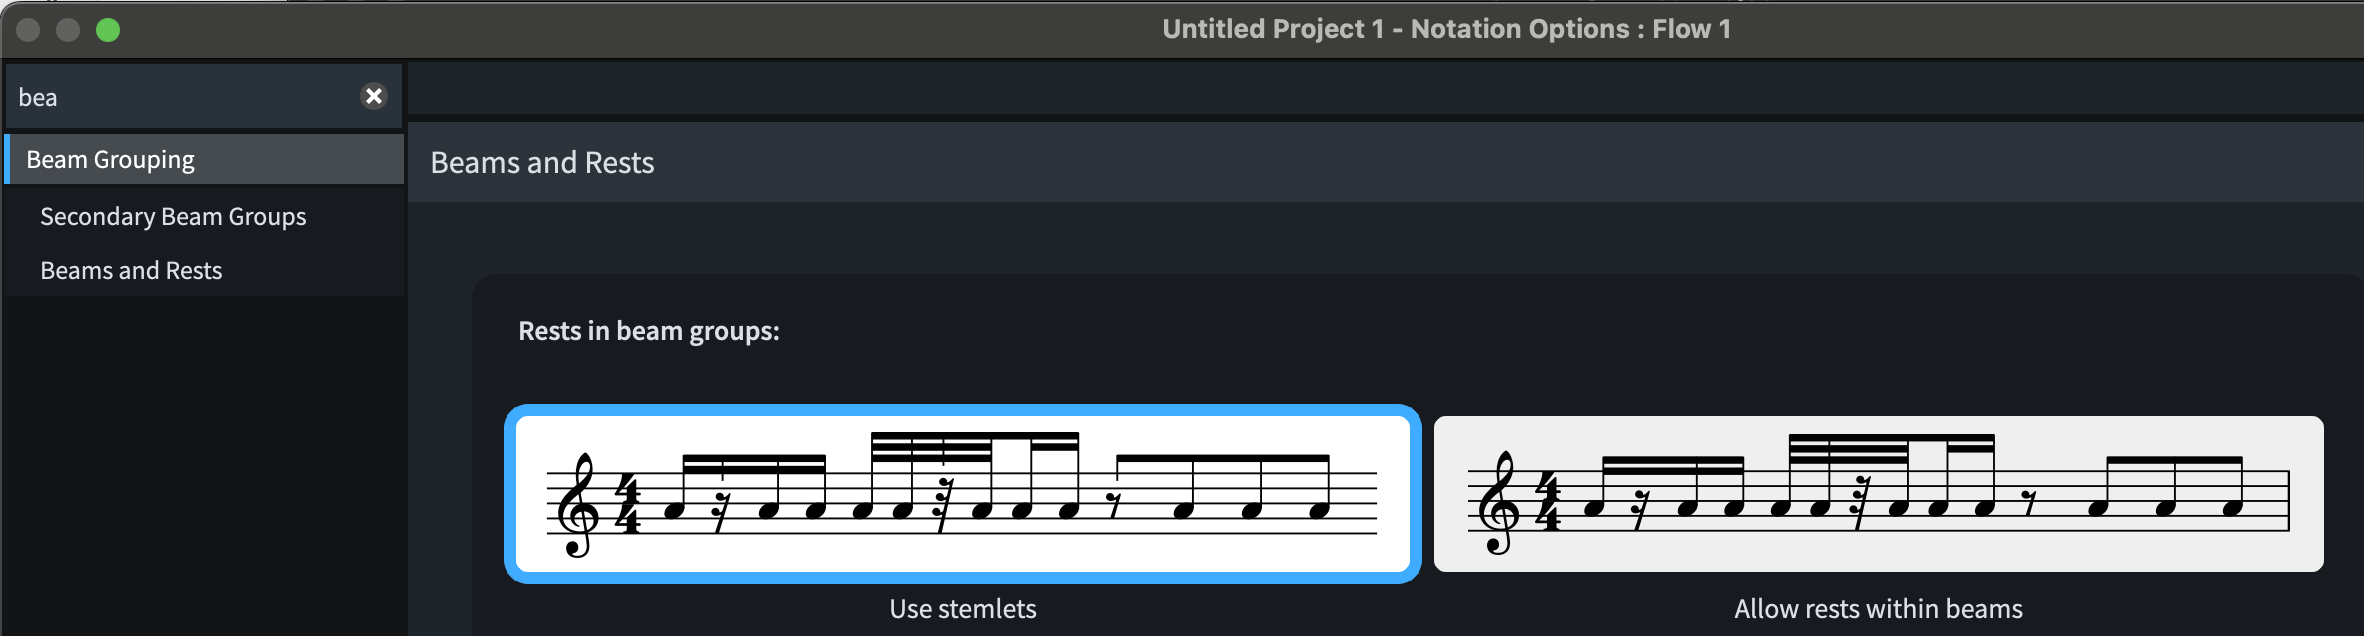
Task: Click the 'Use stemlets' caption text
Action: click(x=962, y=609)
